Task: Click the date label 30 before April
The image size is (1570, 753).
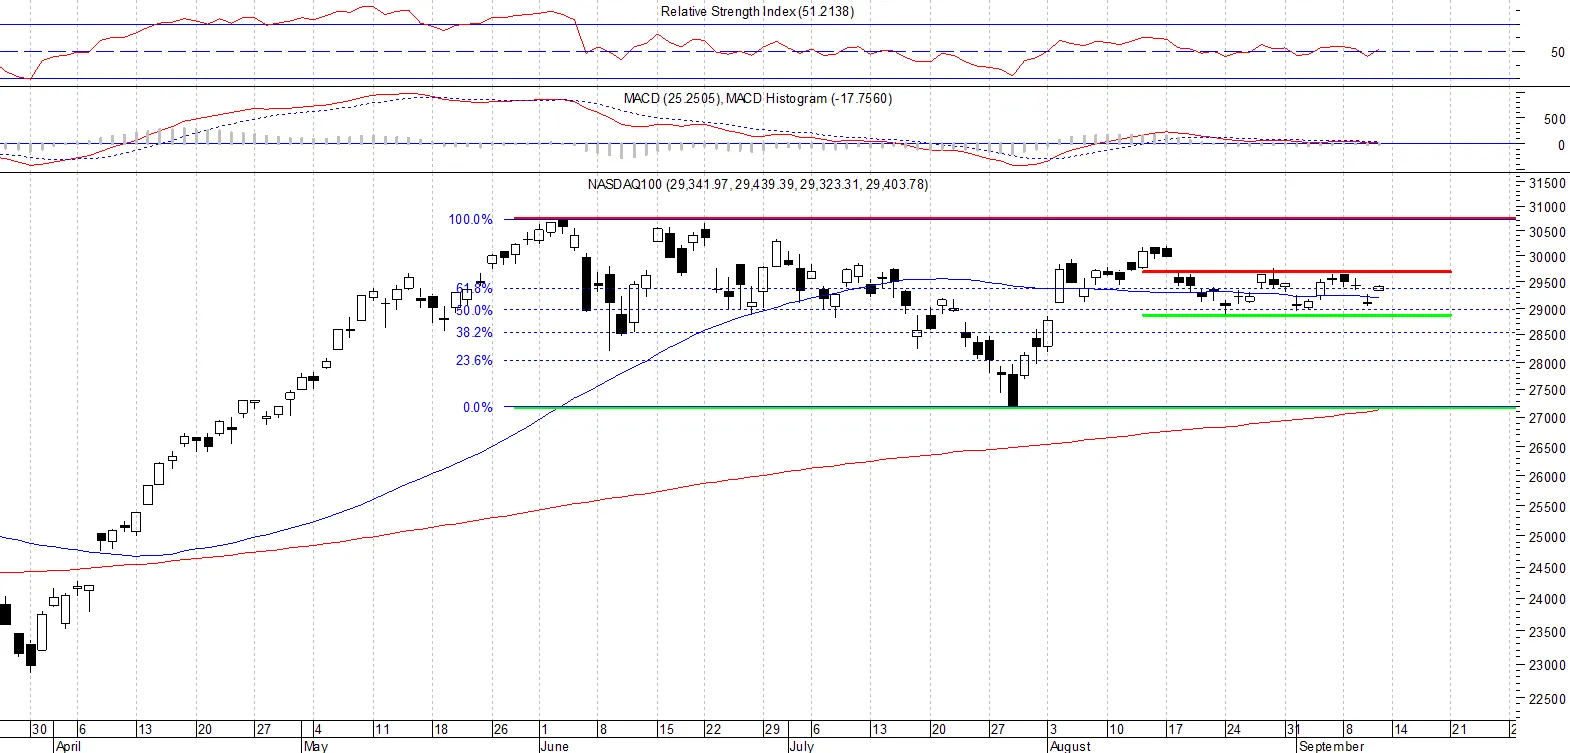Action: (39, 729)
